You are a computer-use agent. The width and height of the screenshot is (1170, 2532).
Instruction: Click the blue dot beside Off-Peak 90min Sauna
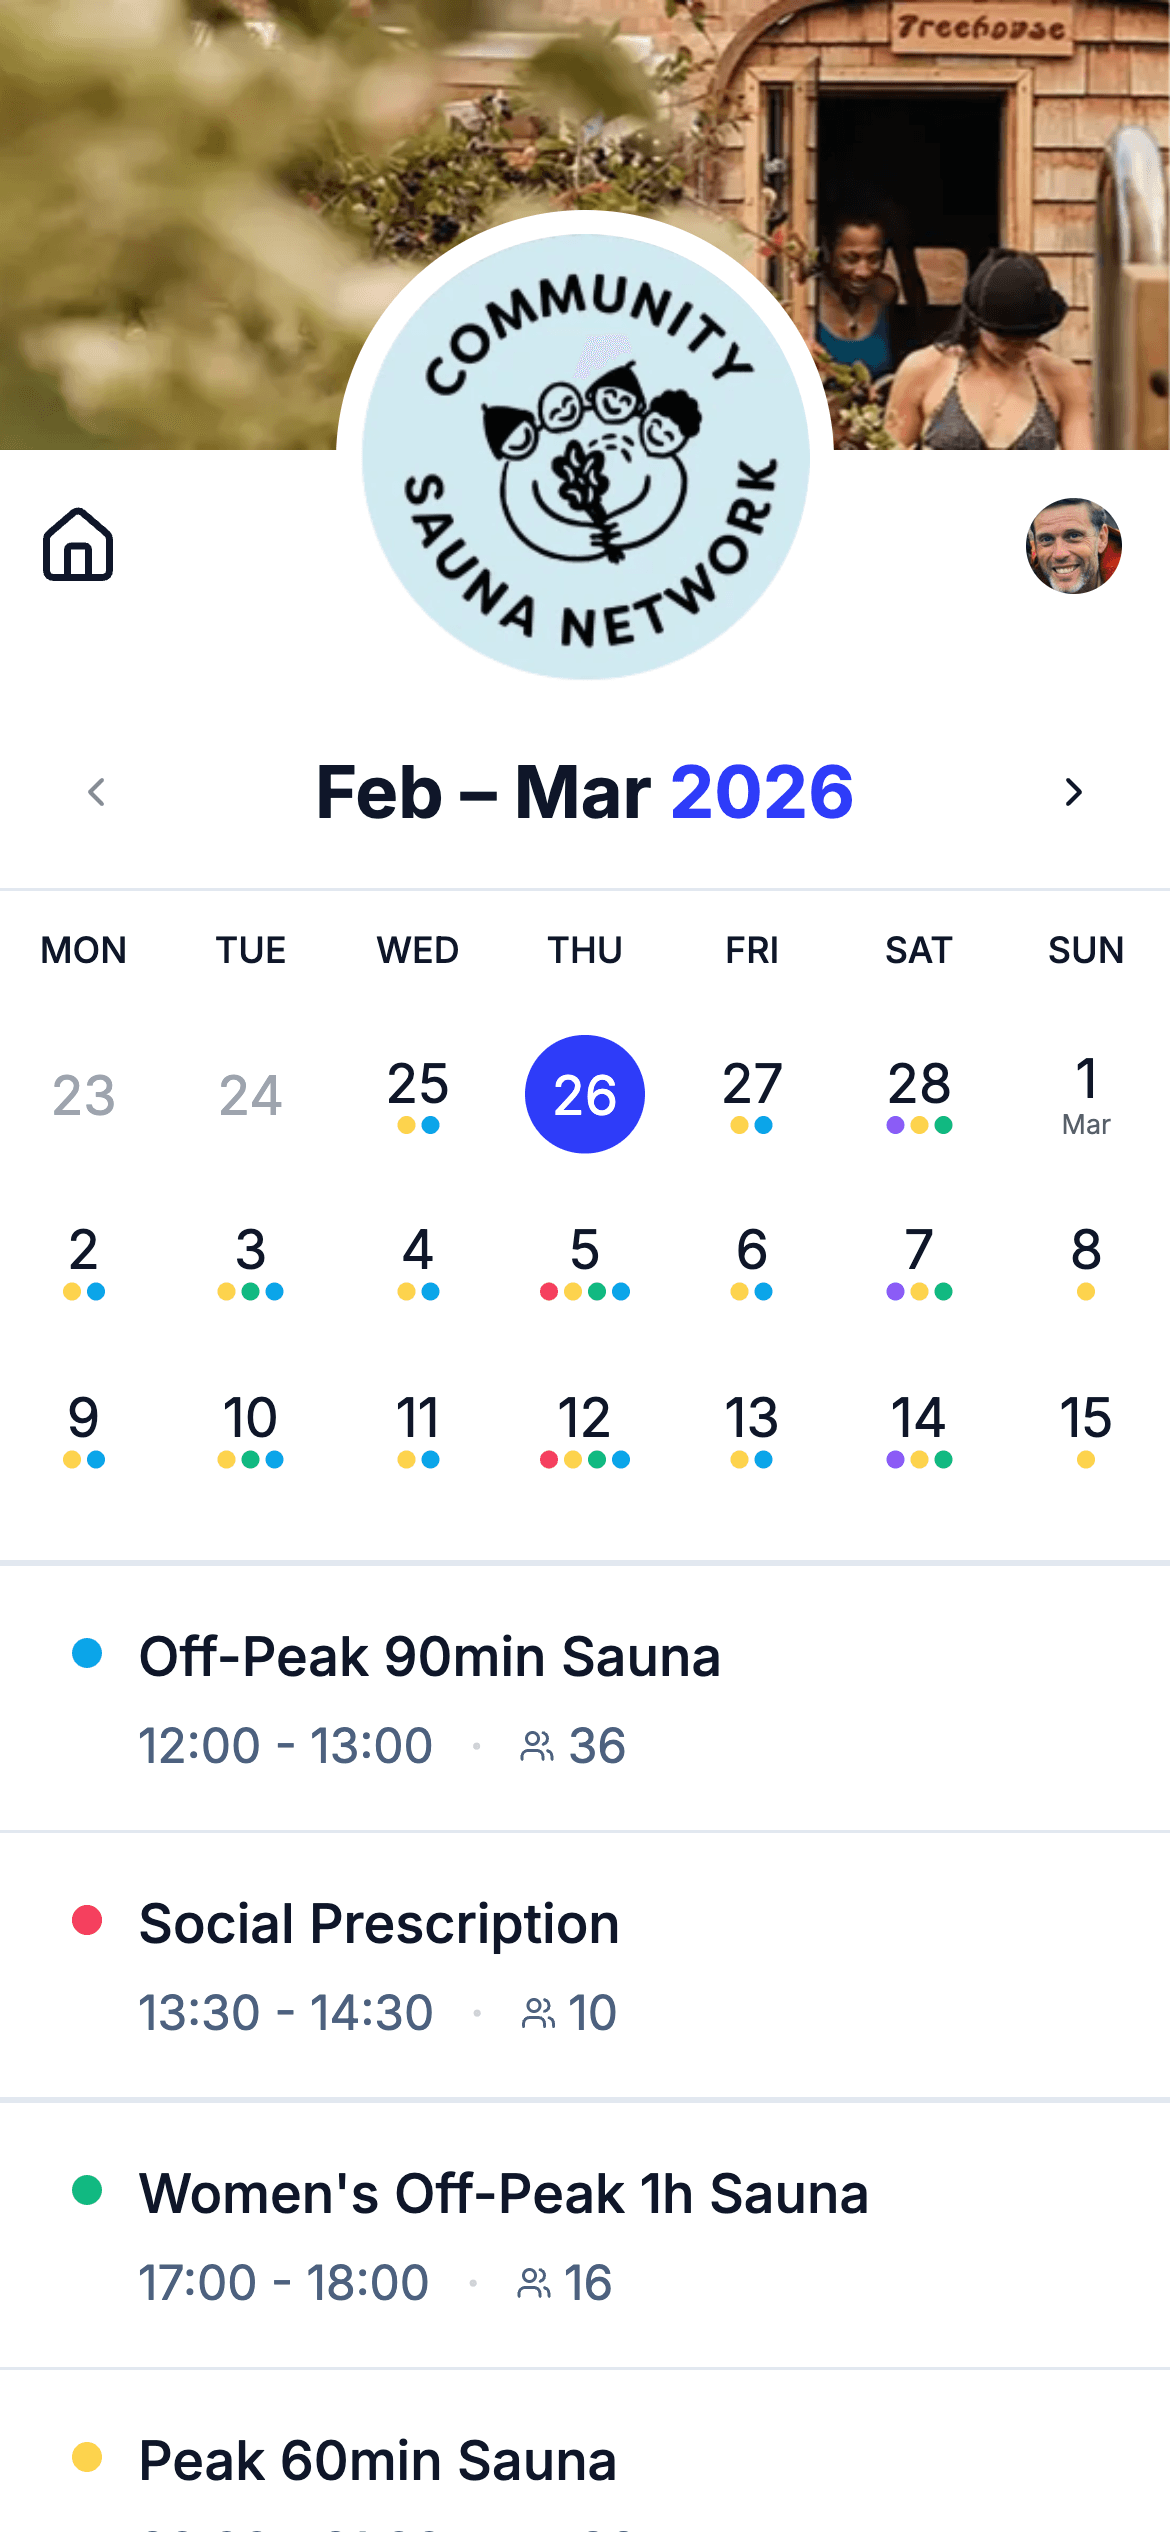point(87,1653)
